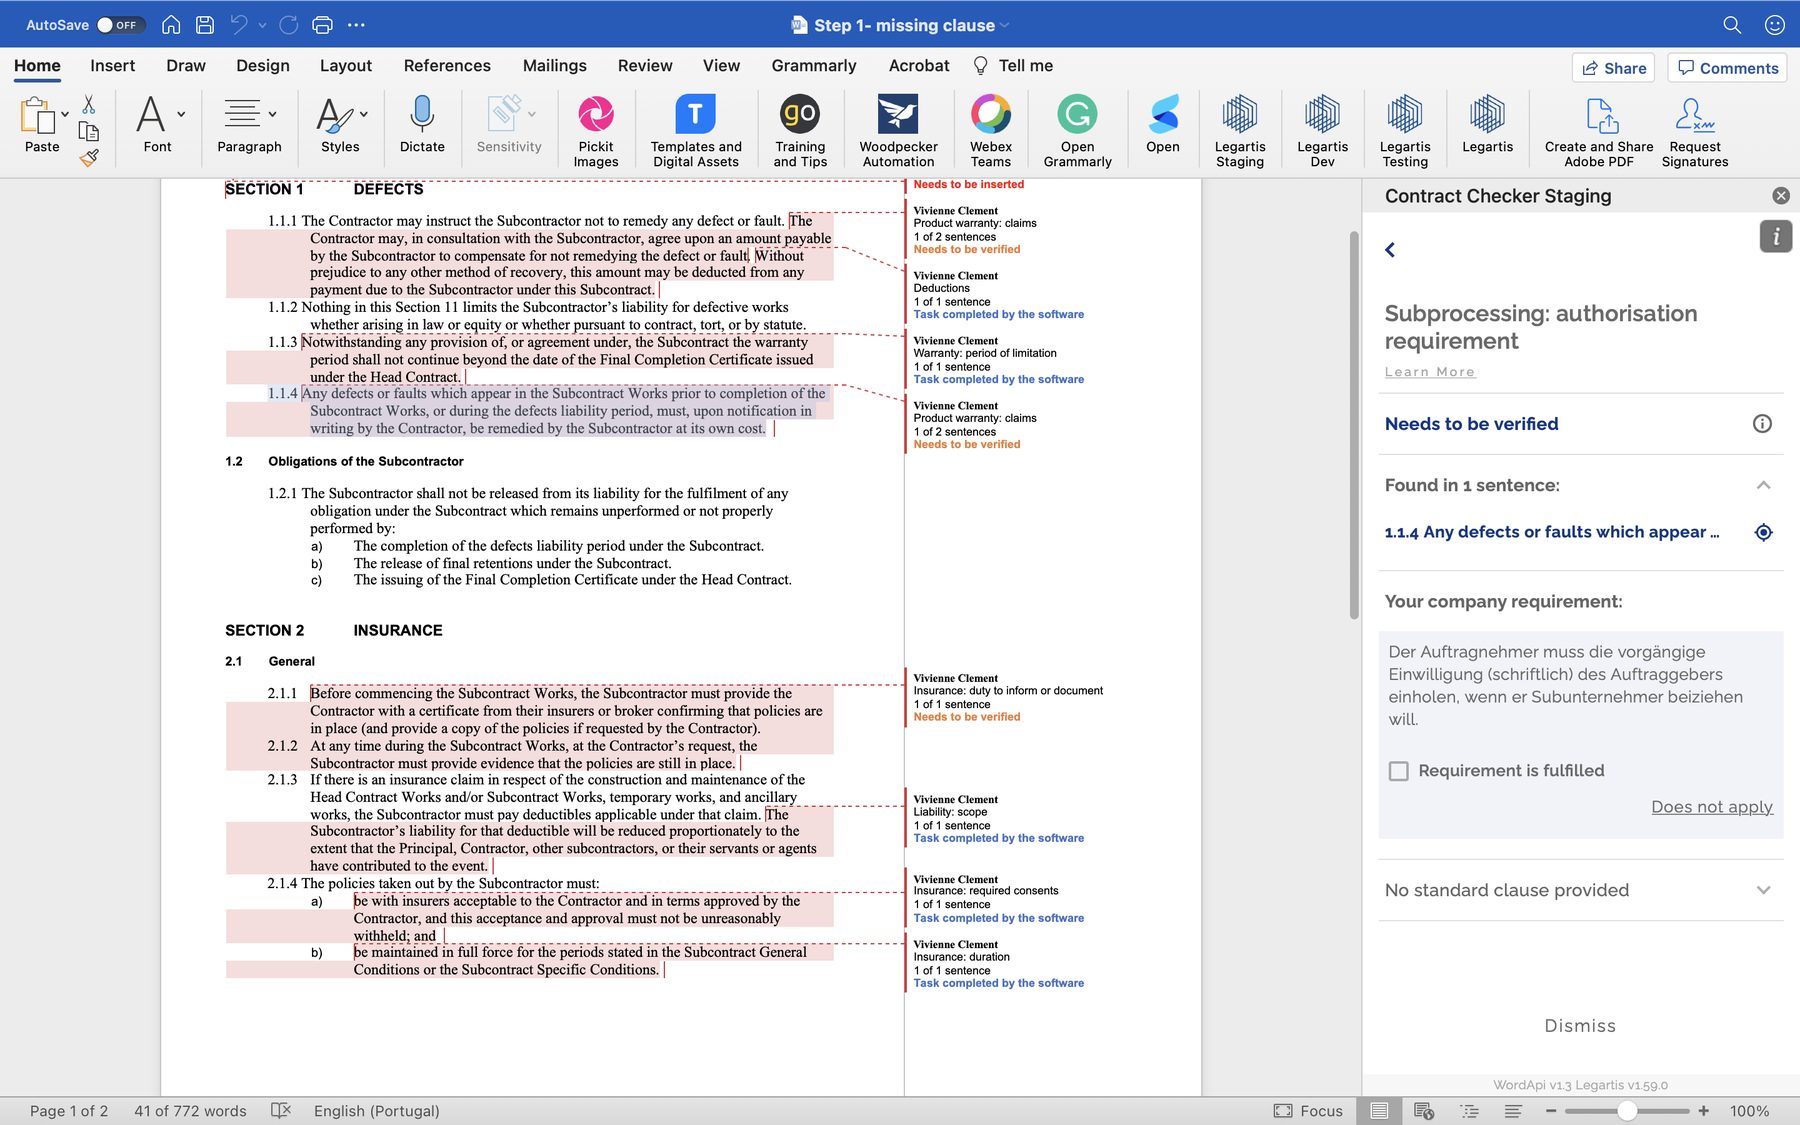Switch to the Draw tab
Viewport: 1800px width, 1125px height.
coord(186,66)
